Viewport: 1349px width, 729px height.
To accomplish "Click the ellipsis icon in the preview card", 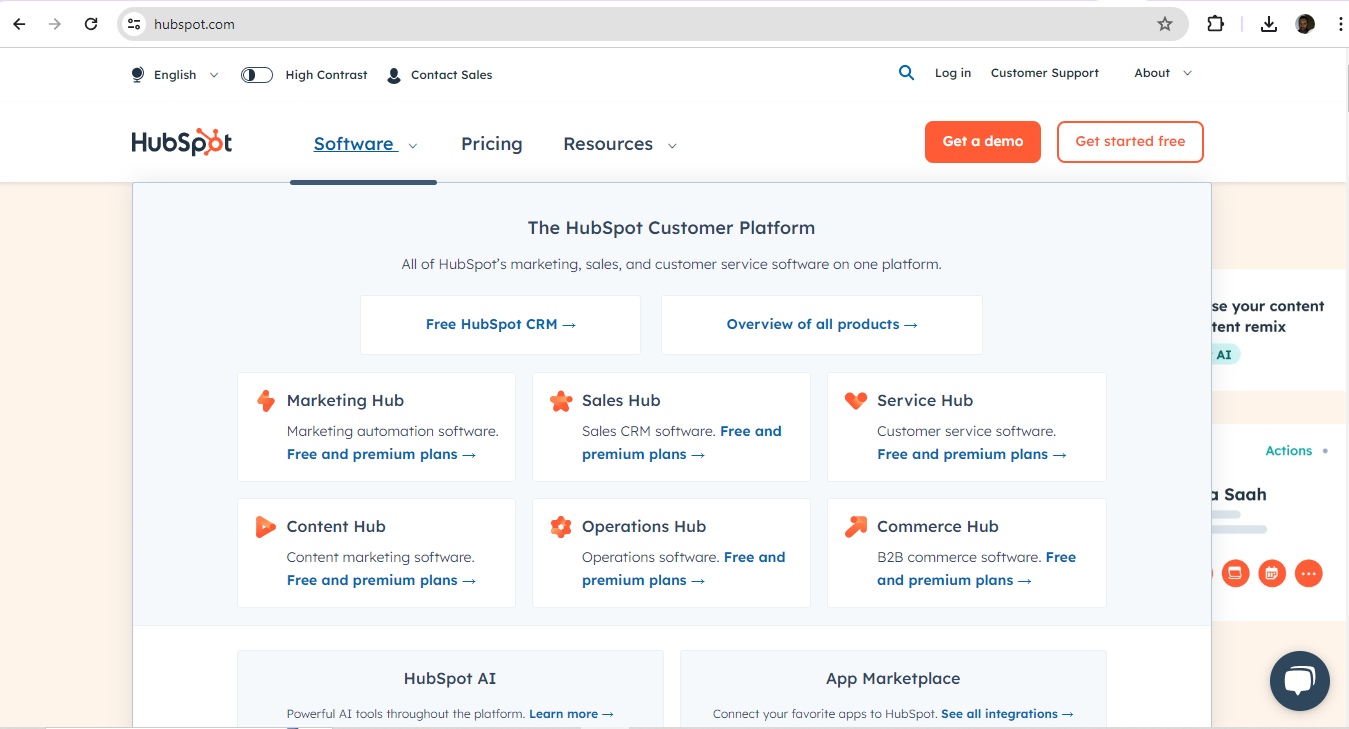I will click(1308, 573).
